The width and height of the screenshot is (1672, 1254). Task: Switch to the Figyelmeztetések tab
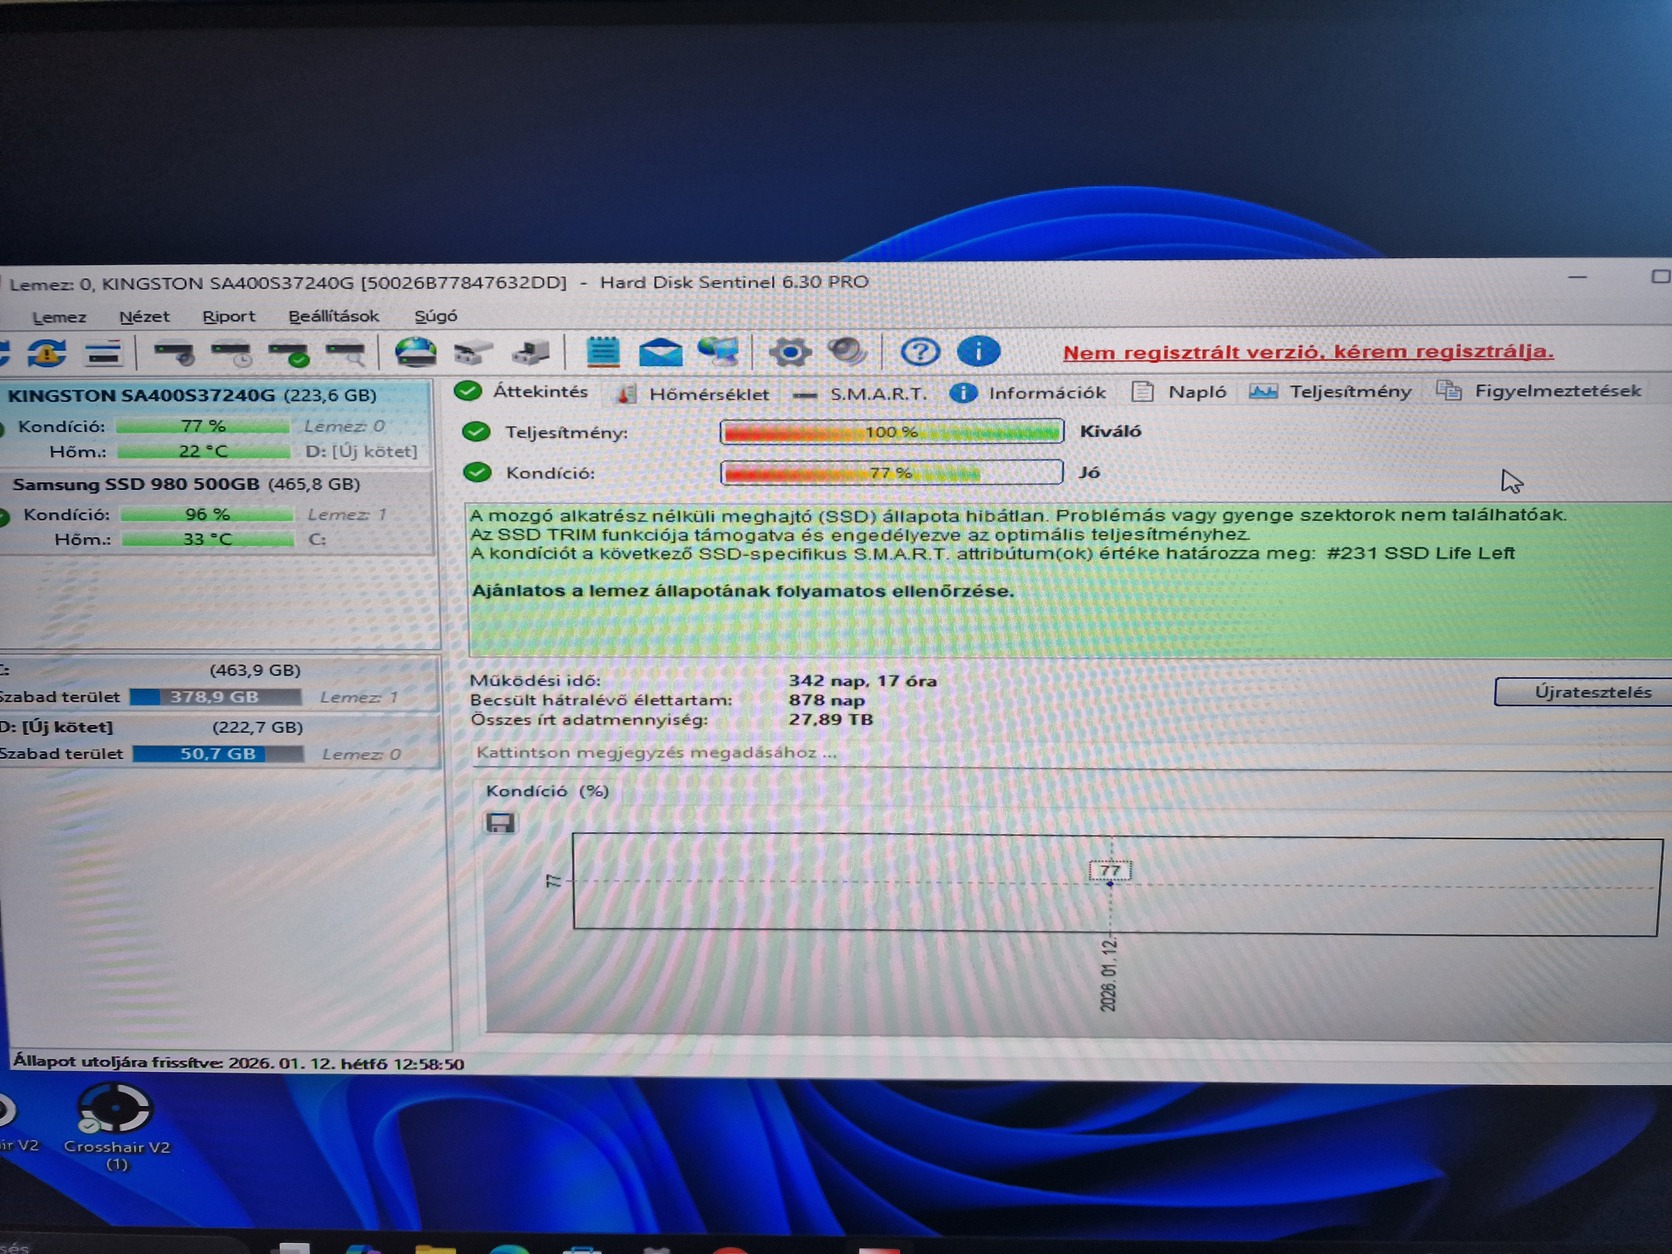pyautogui.click(x=1538, y=390)
